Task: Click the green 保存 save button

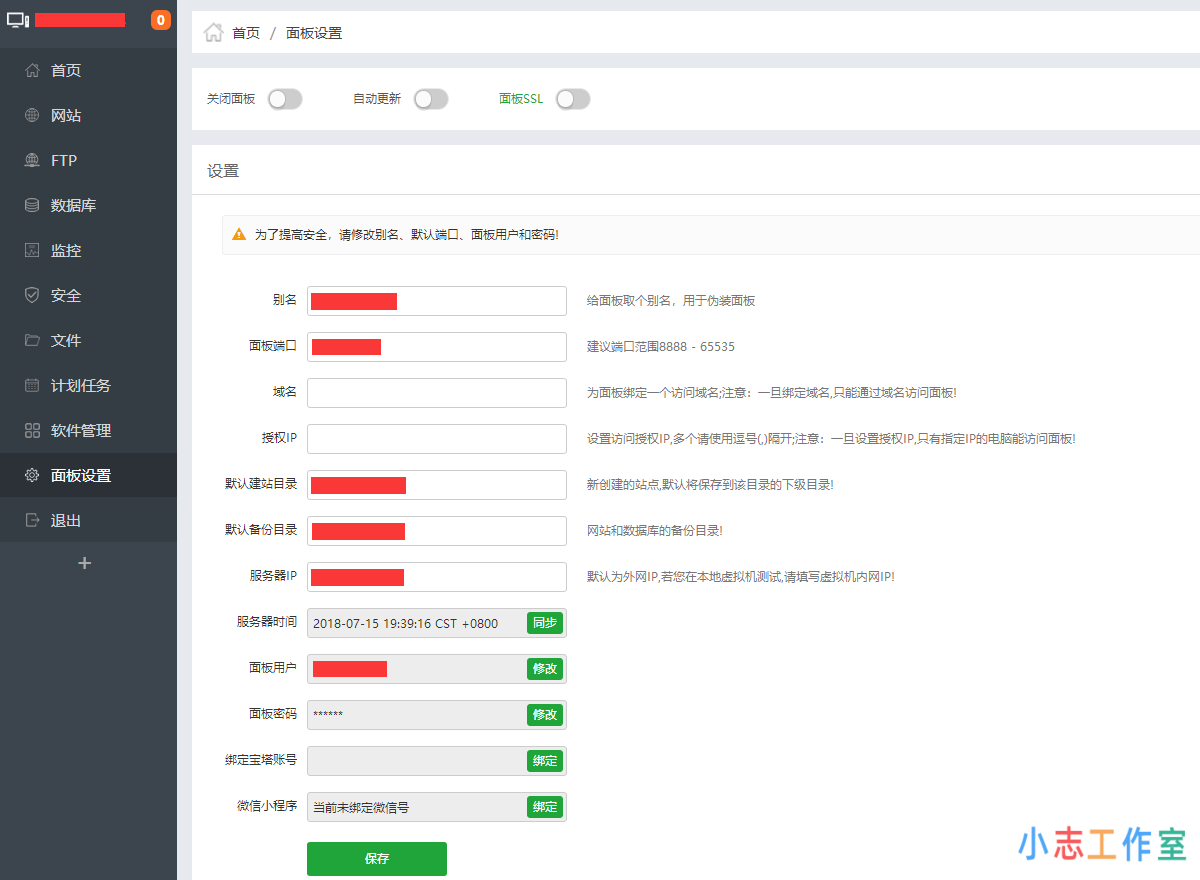Action: coord(377,858)
